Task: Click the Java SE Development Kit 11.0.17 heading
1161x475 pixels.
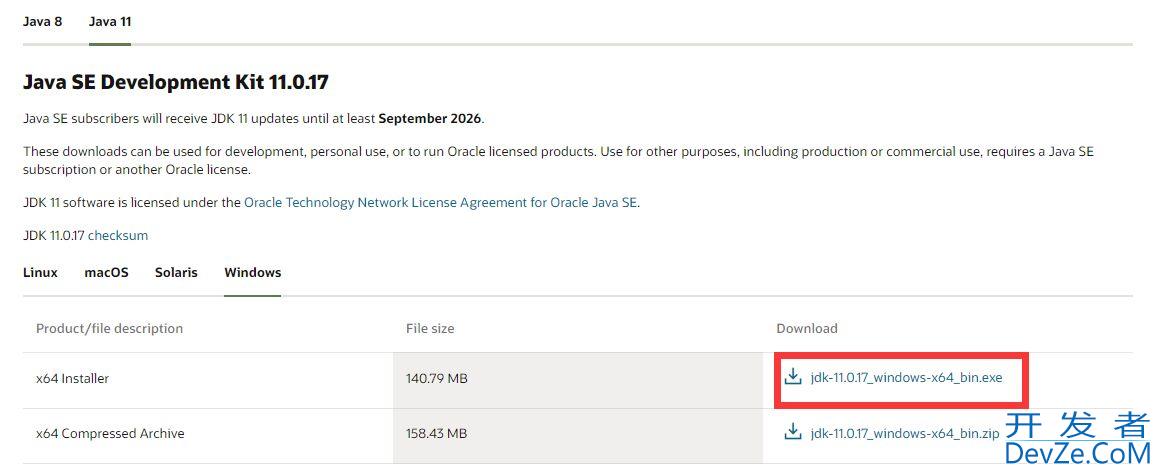Action: tap(175, 82)
